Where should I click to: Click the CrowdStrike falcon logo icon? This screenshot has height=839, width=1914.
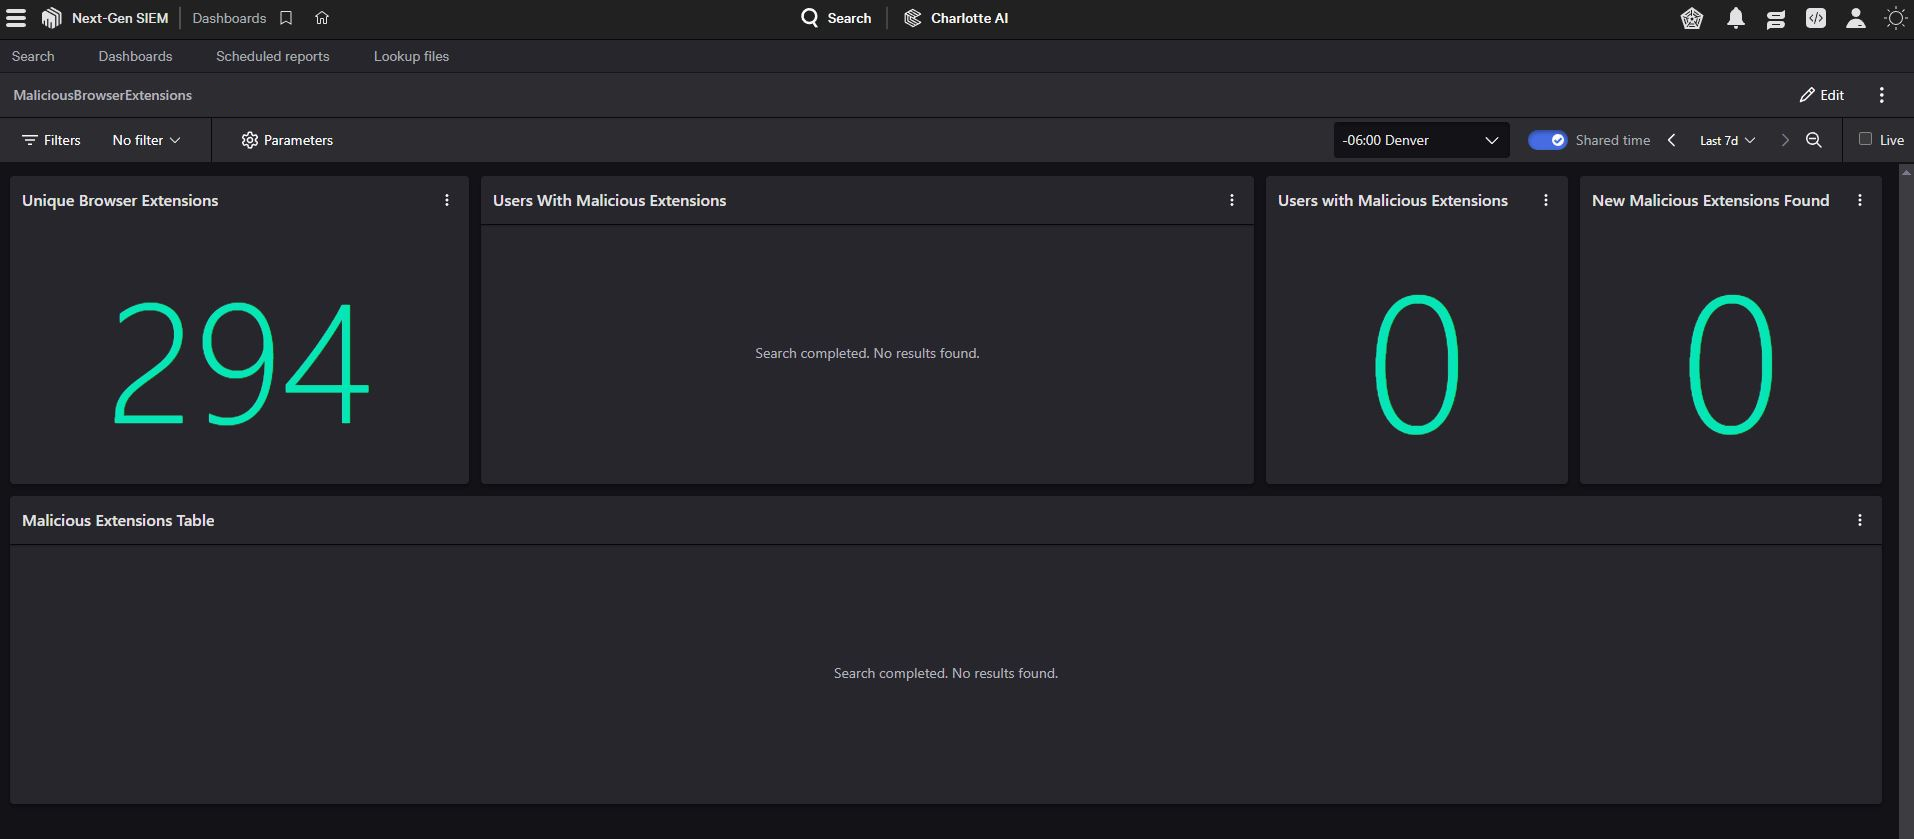point(51,18)
